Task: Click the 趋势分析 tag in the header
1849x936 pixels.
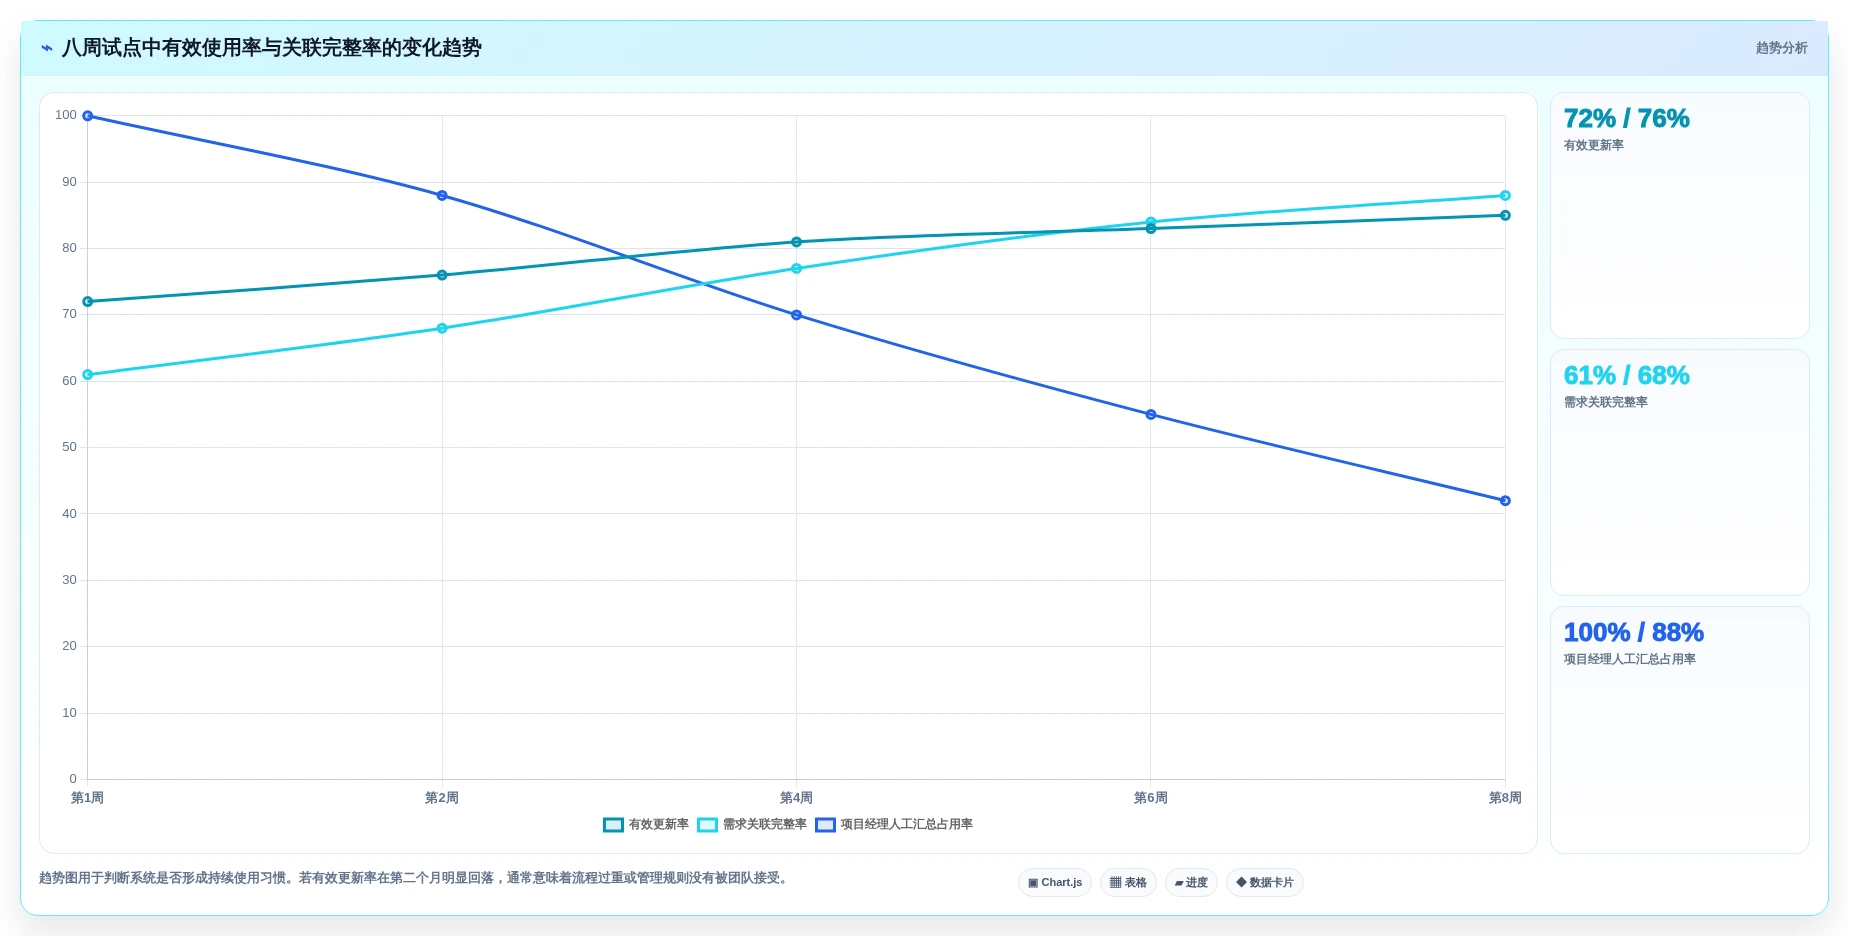Action: tap(1781, 48)
